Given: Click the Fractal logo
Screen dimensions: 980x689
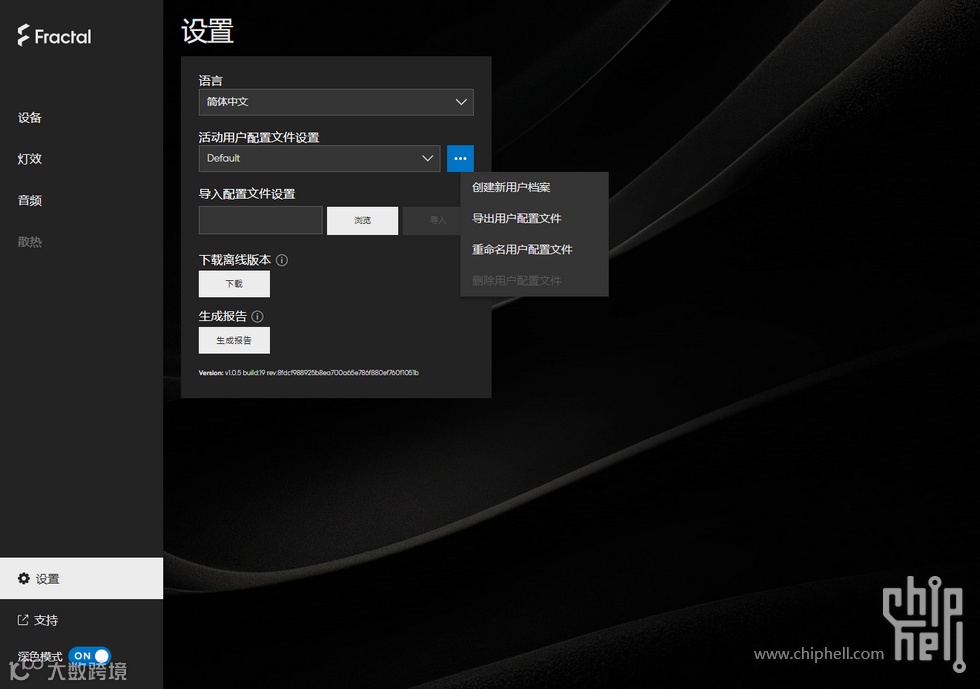Looking at the screenshot, I should 54,36.
